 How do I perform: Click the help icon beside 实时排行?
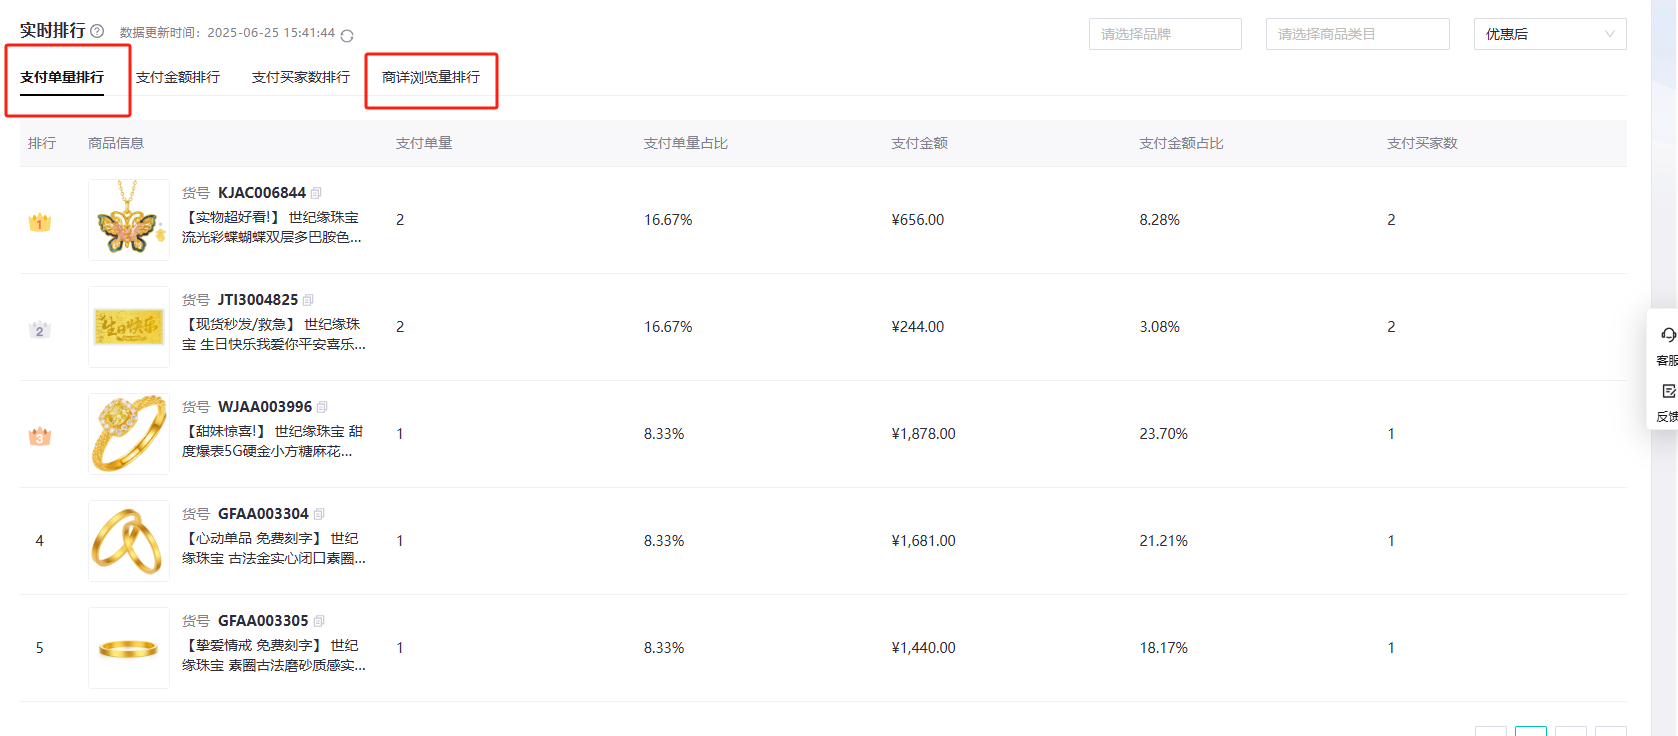[x=97, y=31]
